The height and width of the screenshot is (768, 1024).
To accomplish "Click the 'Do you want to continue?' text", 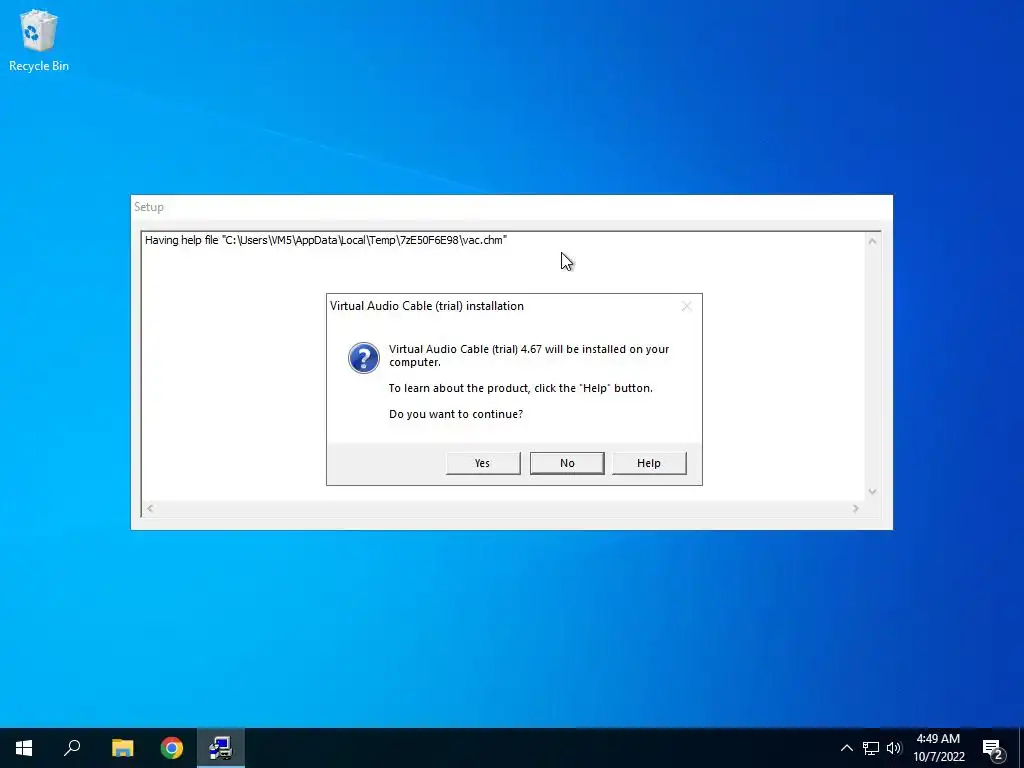I will [456, 414].
